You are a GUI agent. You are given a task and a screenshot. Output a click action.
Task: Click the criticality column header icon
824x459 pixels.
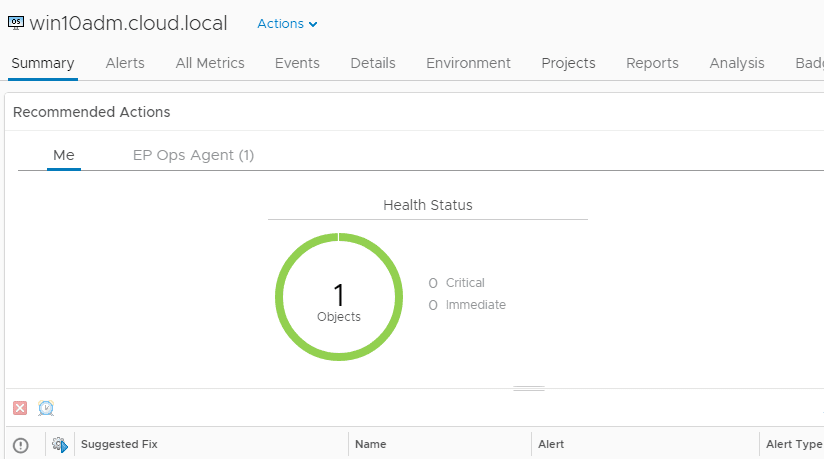point(20,445)
